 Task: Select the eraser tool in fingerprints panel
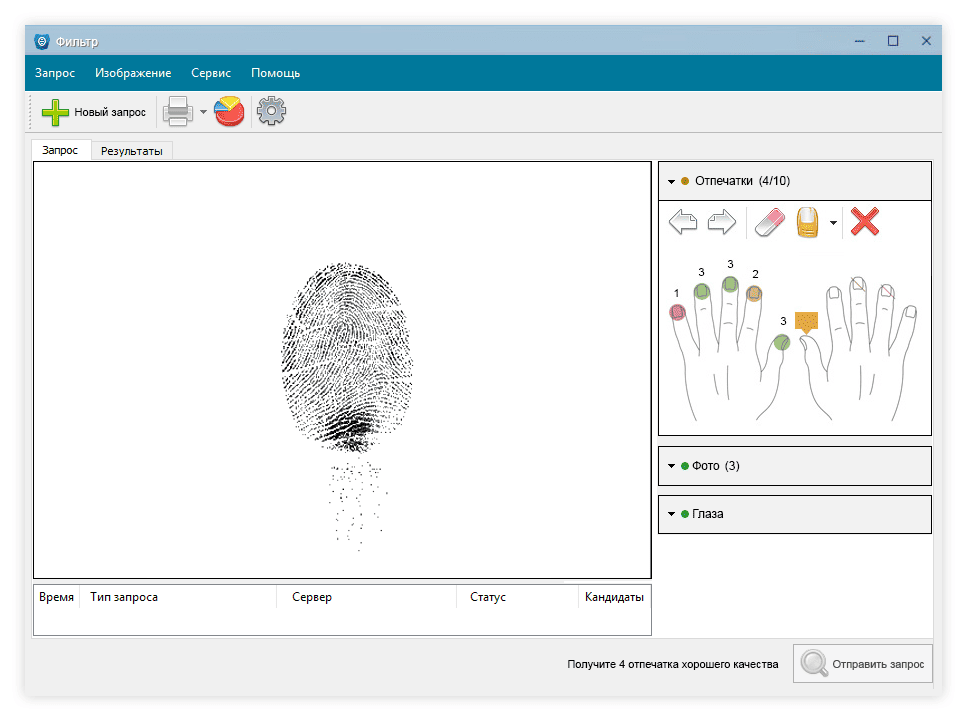[x=770, y=222]
